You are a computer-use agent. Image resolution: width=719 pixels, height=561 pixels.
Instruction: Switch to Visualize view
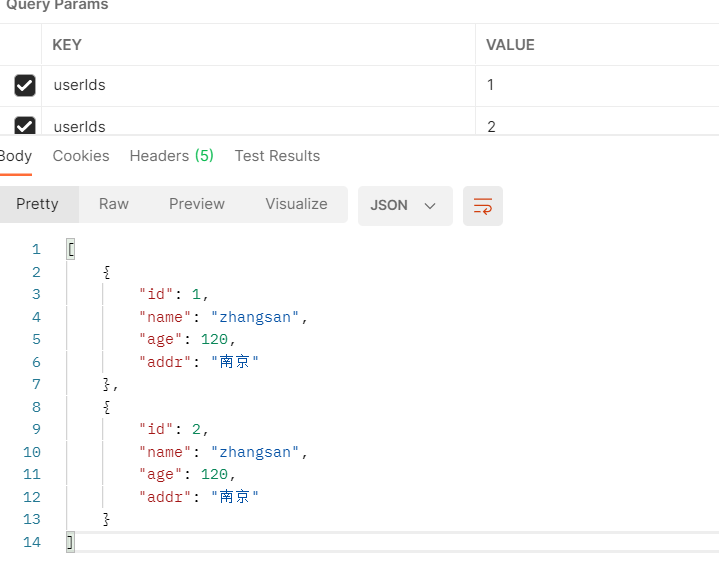tap(296, 204)
